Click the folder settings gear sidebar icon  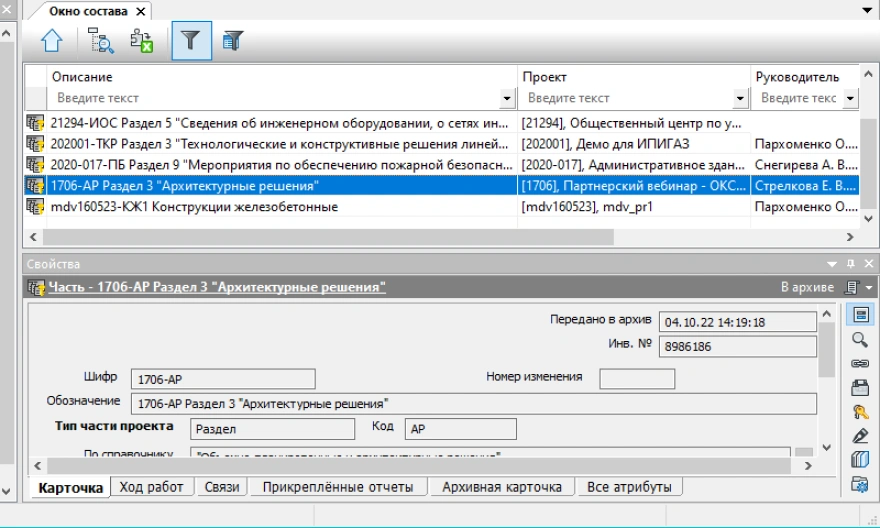pyautogui.click(x=859, y=484)
